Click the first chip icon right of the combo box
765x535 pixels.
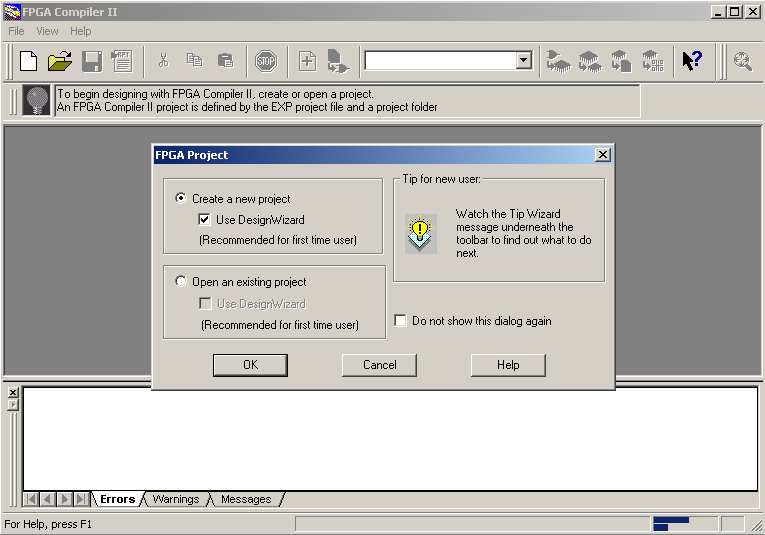558,61
